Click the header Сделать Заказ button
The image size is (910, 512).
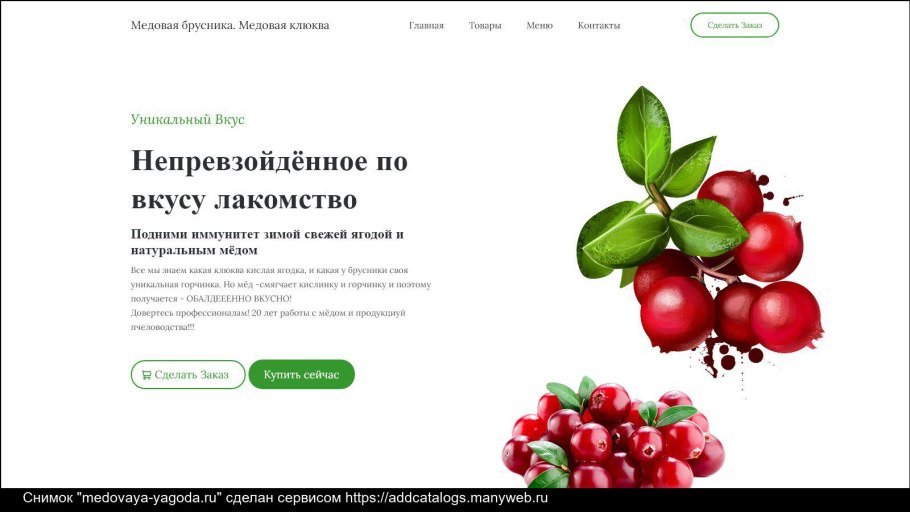pyautogui.click(x=734, y=25)
